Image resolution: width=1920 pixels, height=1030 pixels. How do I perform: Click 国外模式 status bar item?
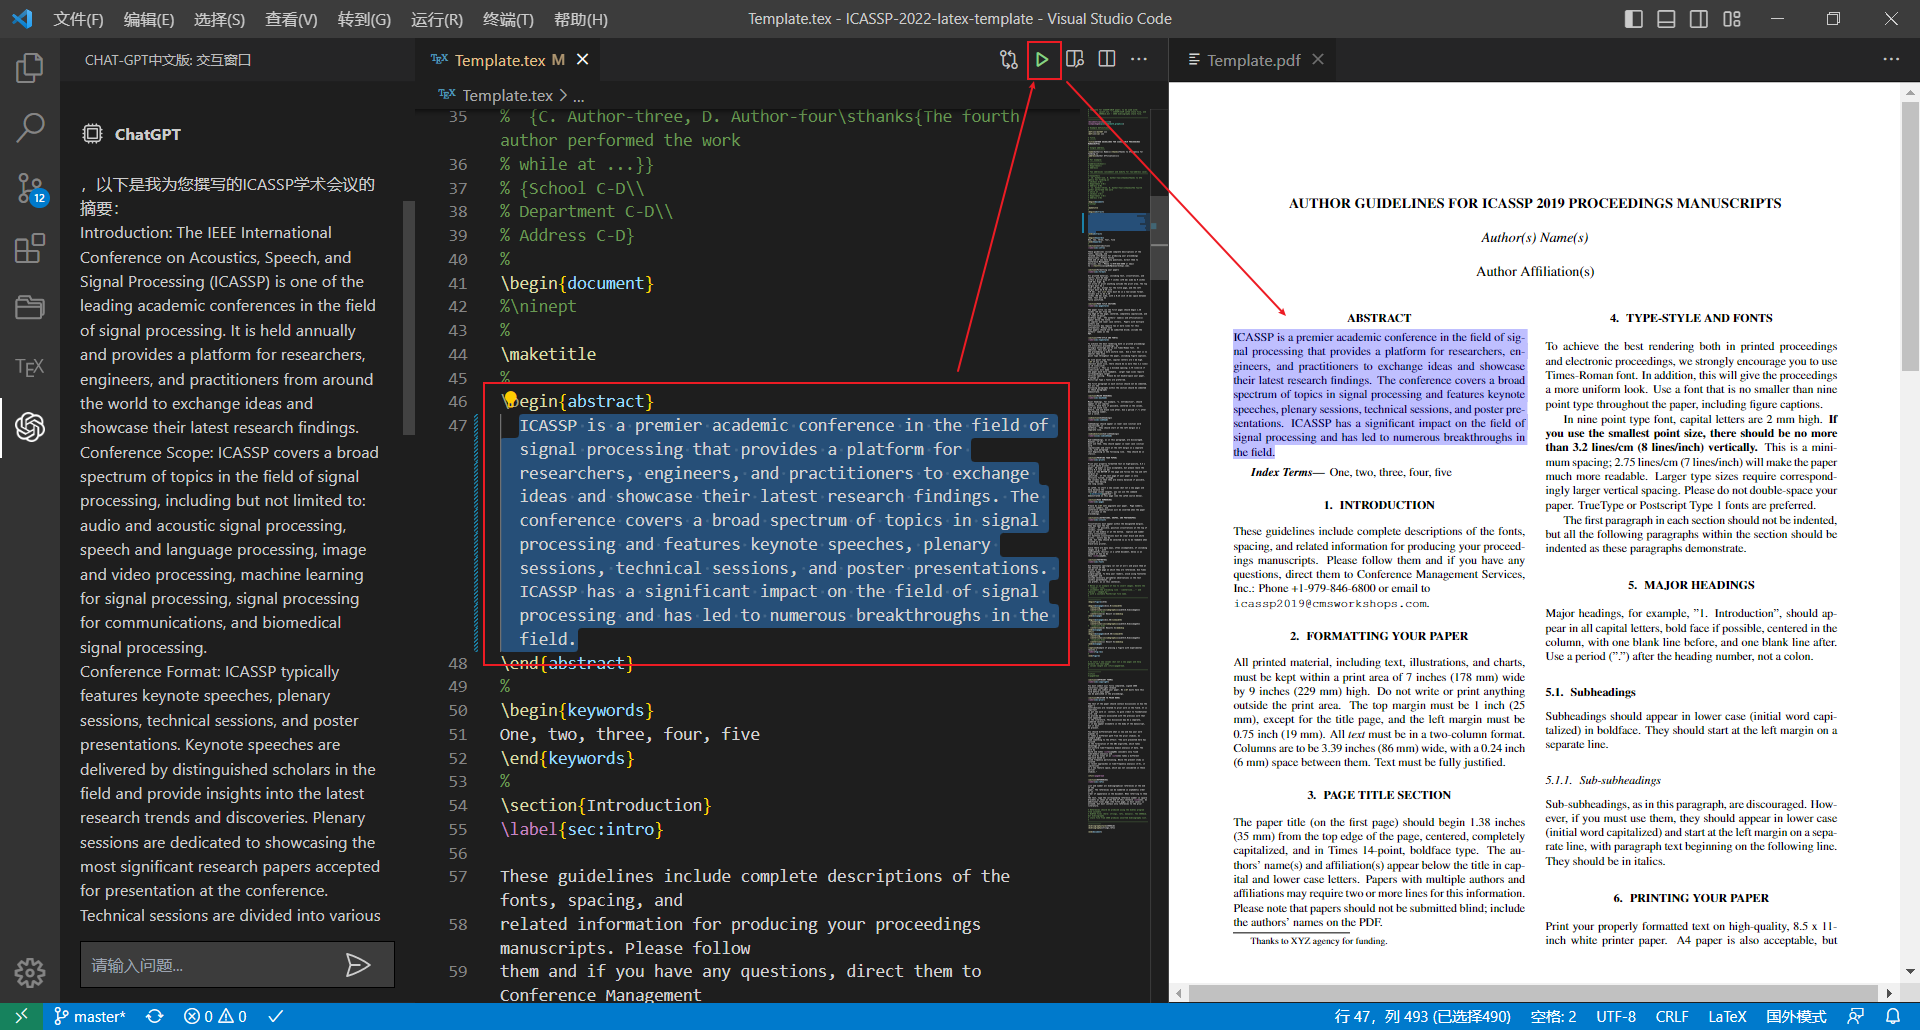(1796, 1016)
